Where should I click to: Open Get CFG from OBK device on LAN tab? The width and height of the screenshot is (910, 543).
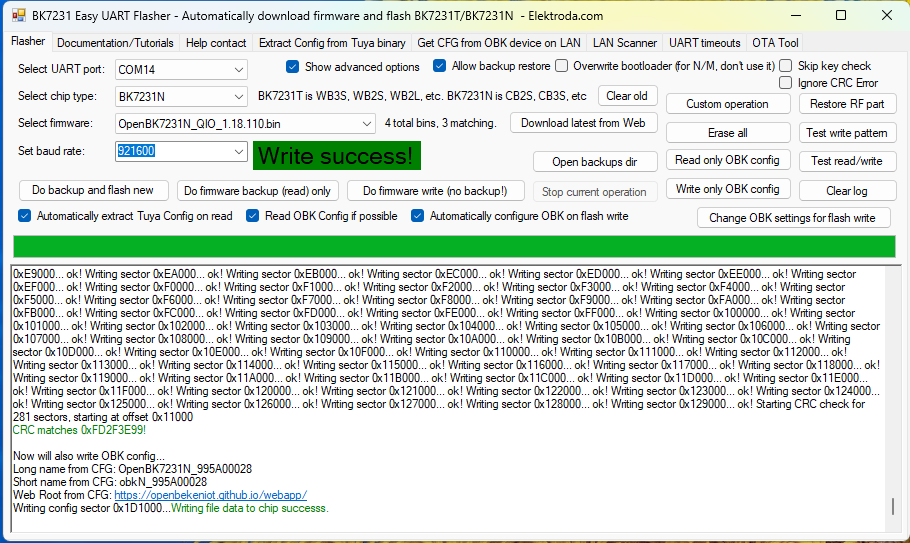click(x=499, y=43)
